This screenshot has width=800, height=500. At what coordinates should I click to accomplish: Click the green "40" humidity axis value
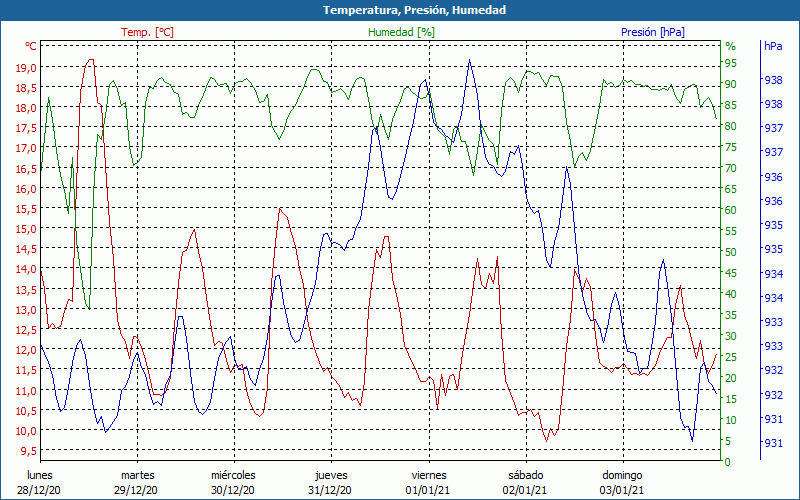[731, 294]
